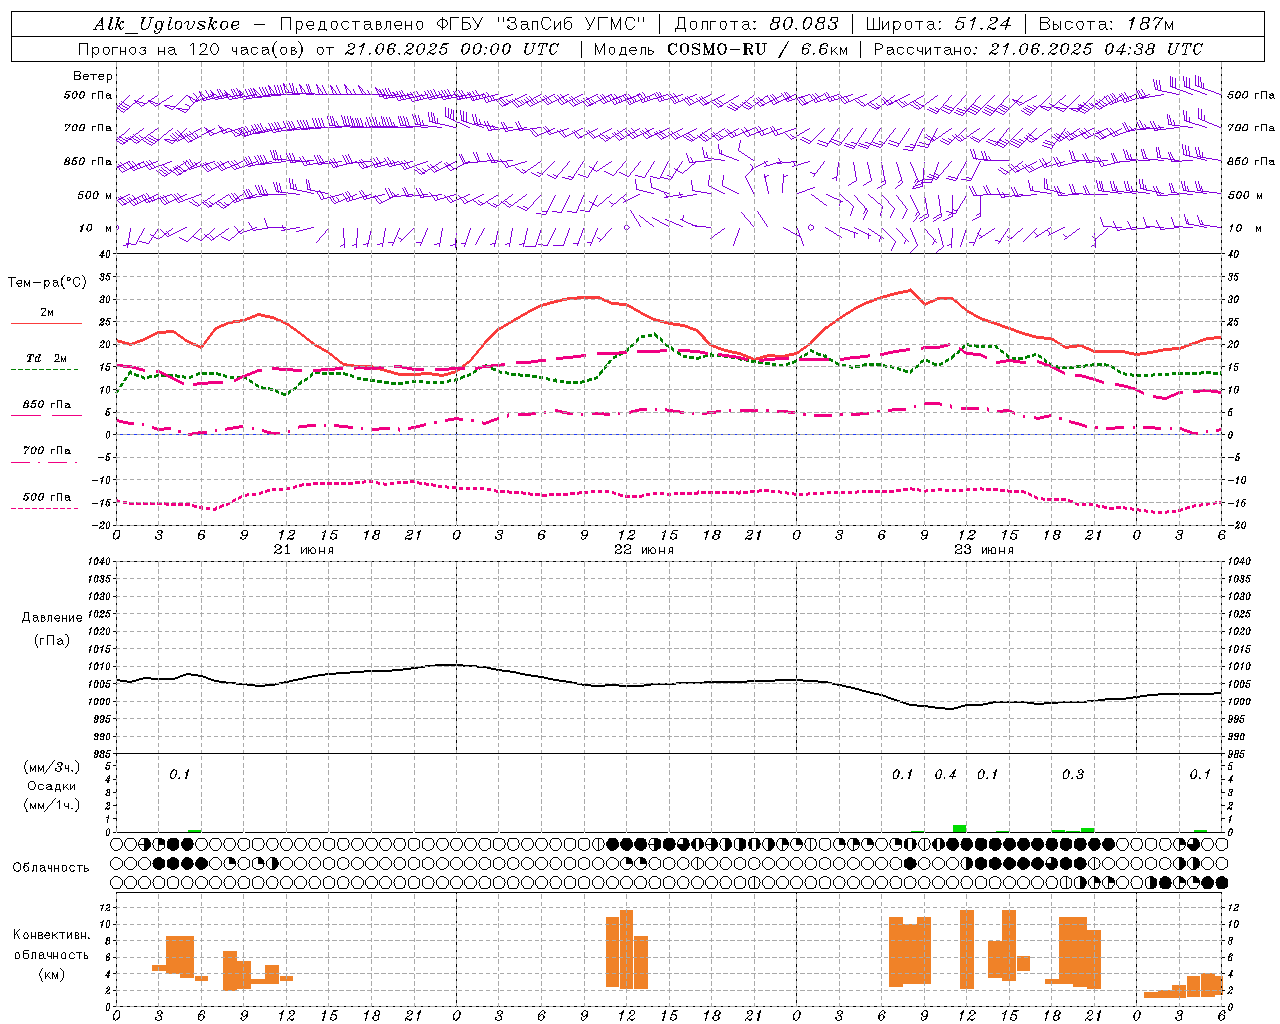This screenshot has height=1024, width=1280.
Task: Click the Конвективн. облачность panel label
Action: tap(51, 954)
